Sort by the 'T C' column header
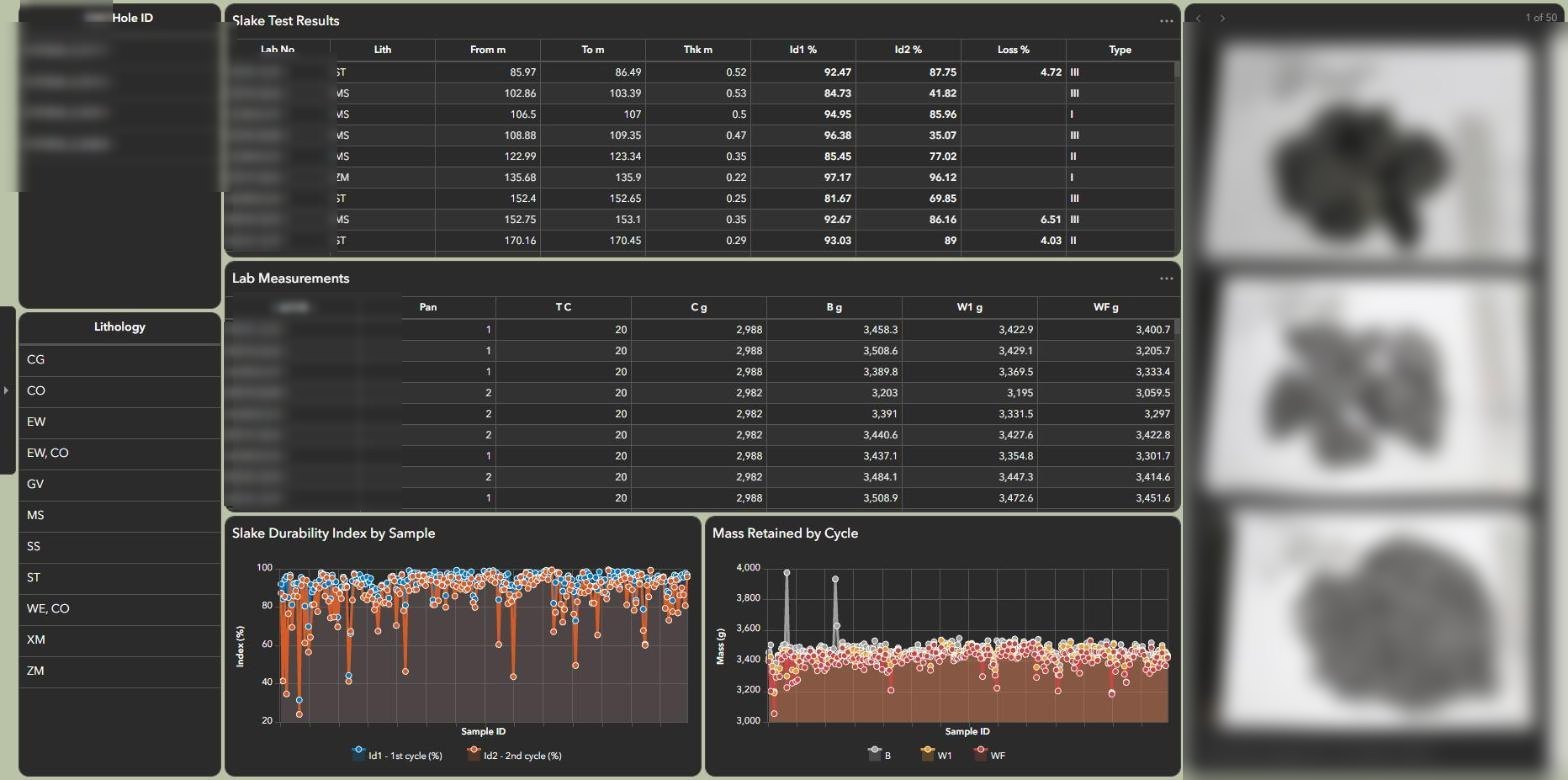Image resolution: width=1568 pixels, height=780 pixels. (563, 308)
